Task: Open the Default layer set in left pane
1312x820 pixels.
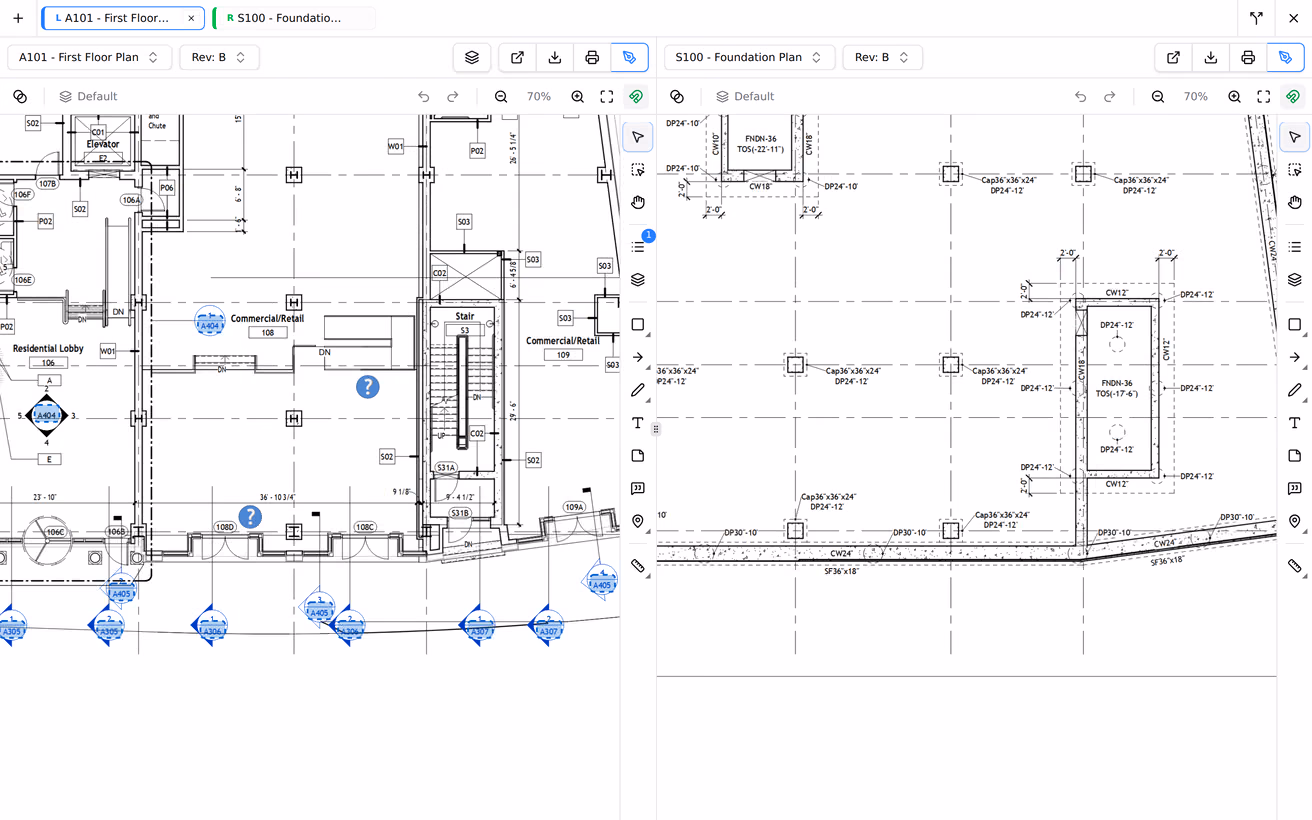Action: pos(88,96)
